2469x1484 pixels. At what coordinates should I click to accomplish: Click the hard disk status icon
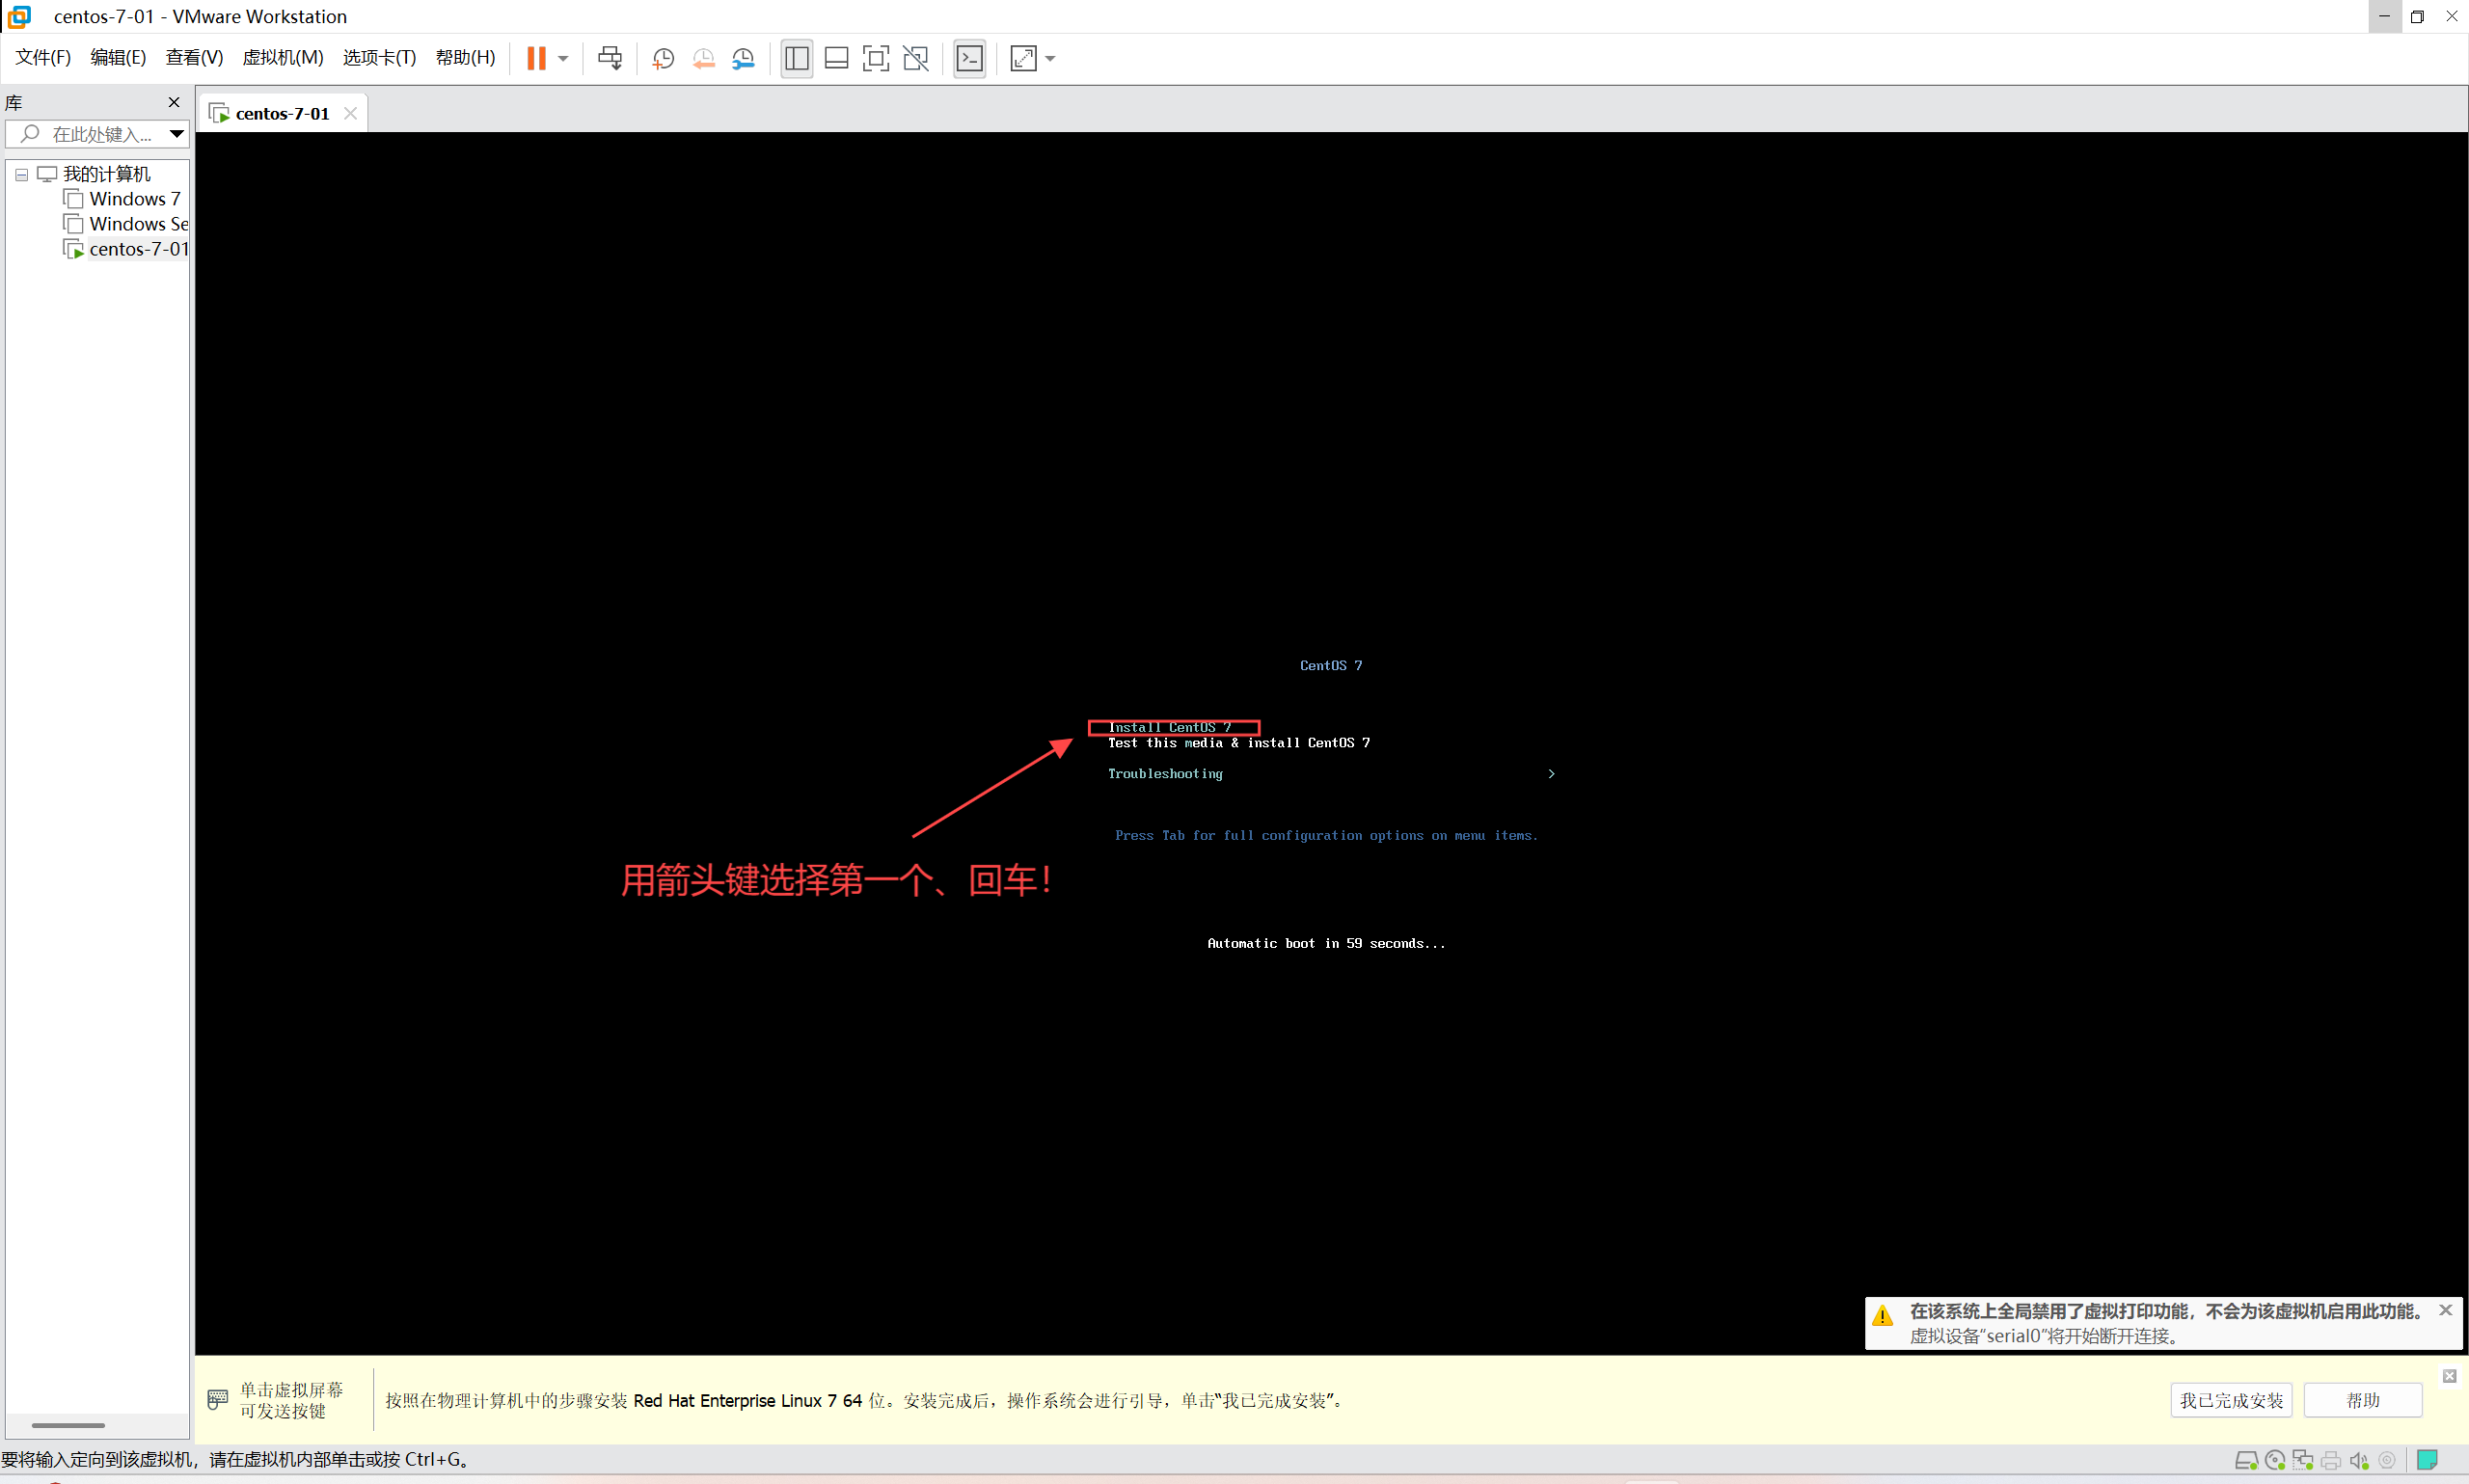(x=2245, y=1460)
